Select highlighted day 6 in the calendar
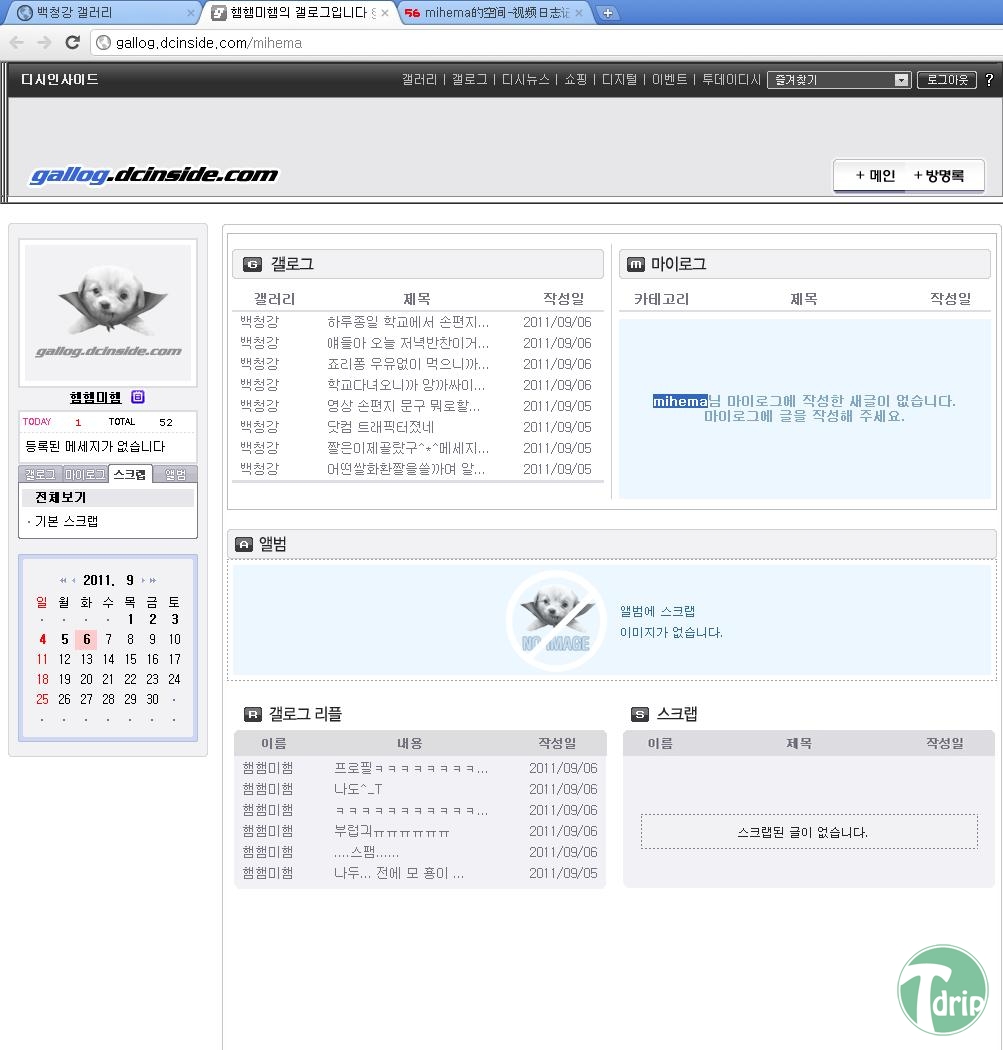This screenshot has height=1050, width=1003. 86,640
